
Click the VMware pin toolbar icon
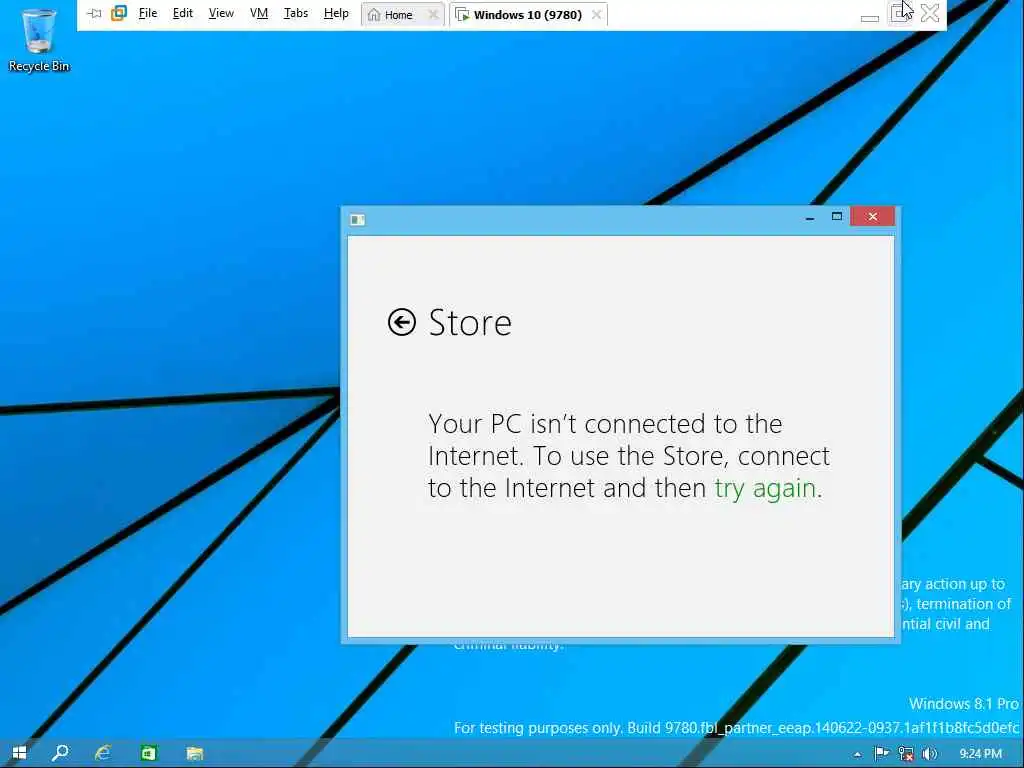[x=95, y=14]
